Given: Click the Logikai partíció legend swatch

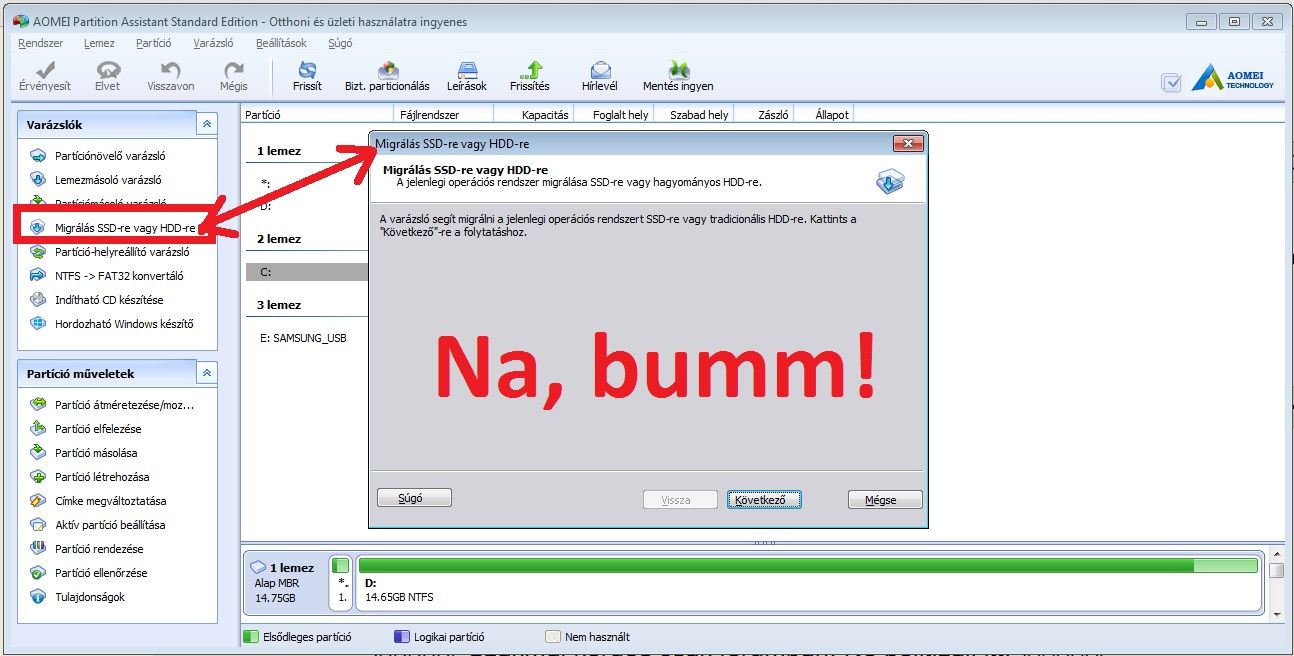Looking at the screenshot, I should (x=402, y=636).
